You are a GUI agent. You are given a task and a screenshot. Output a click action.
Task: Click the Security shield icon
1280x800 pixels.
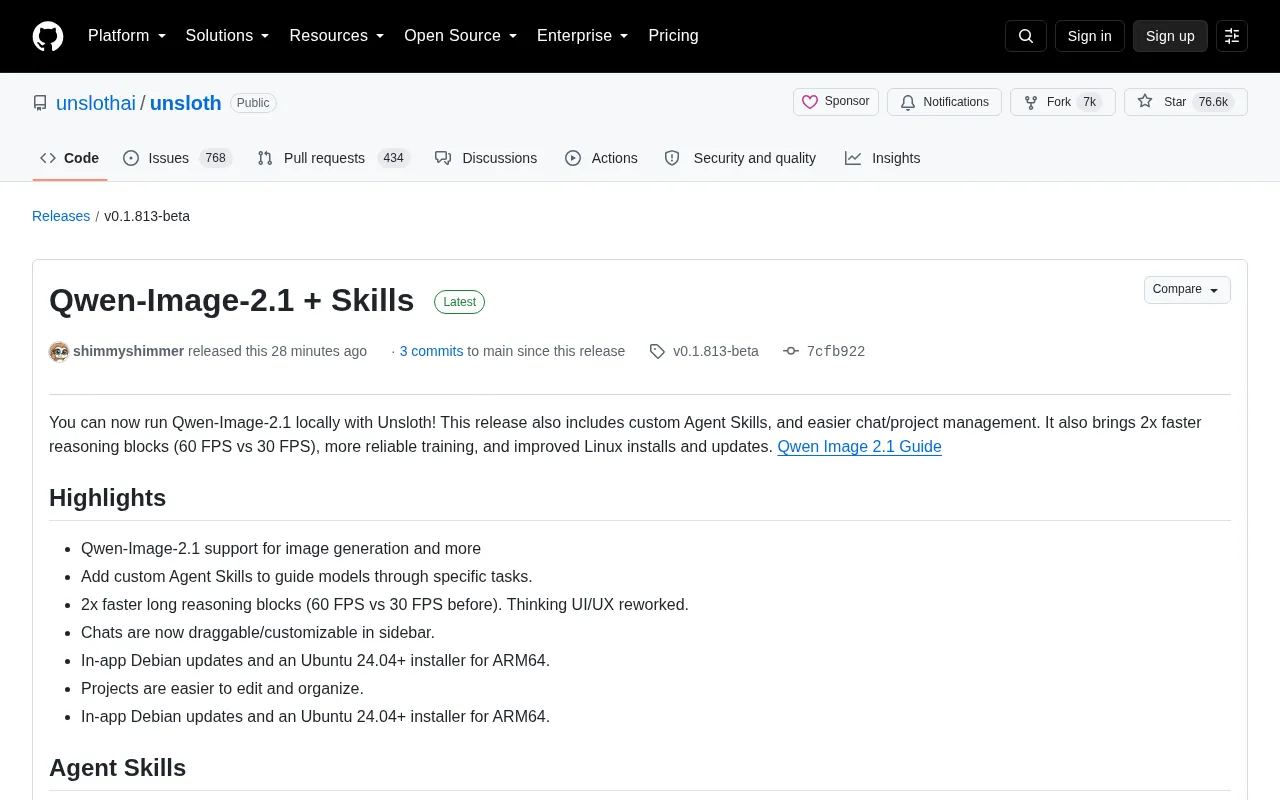click(x=672, y=158)
